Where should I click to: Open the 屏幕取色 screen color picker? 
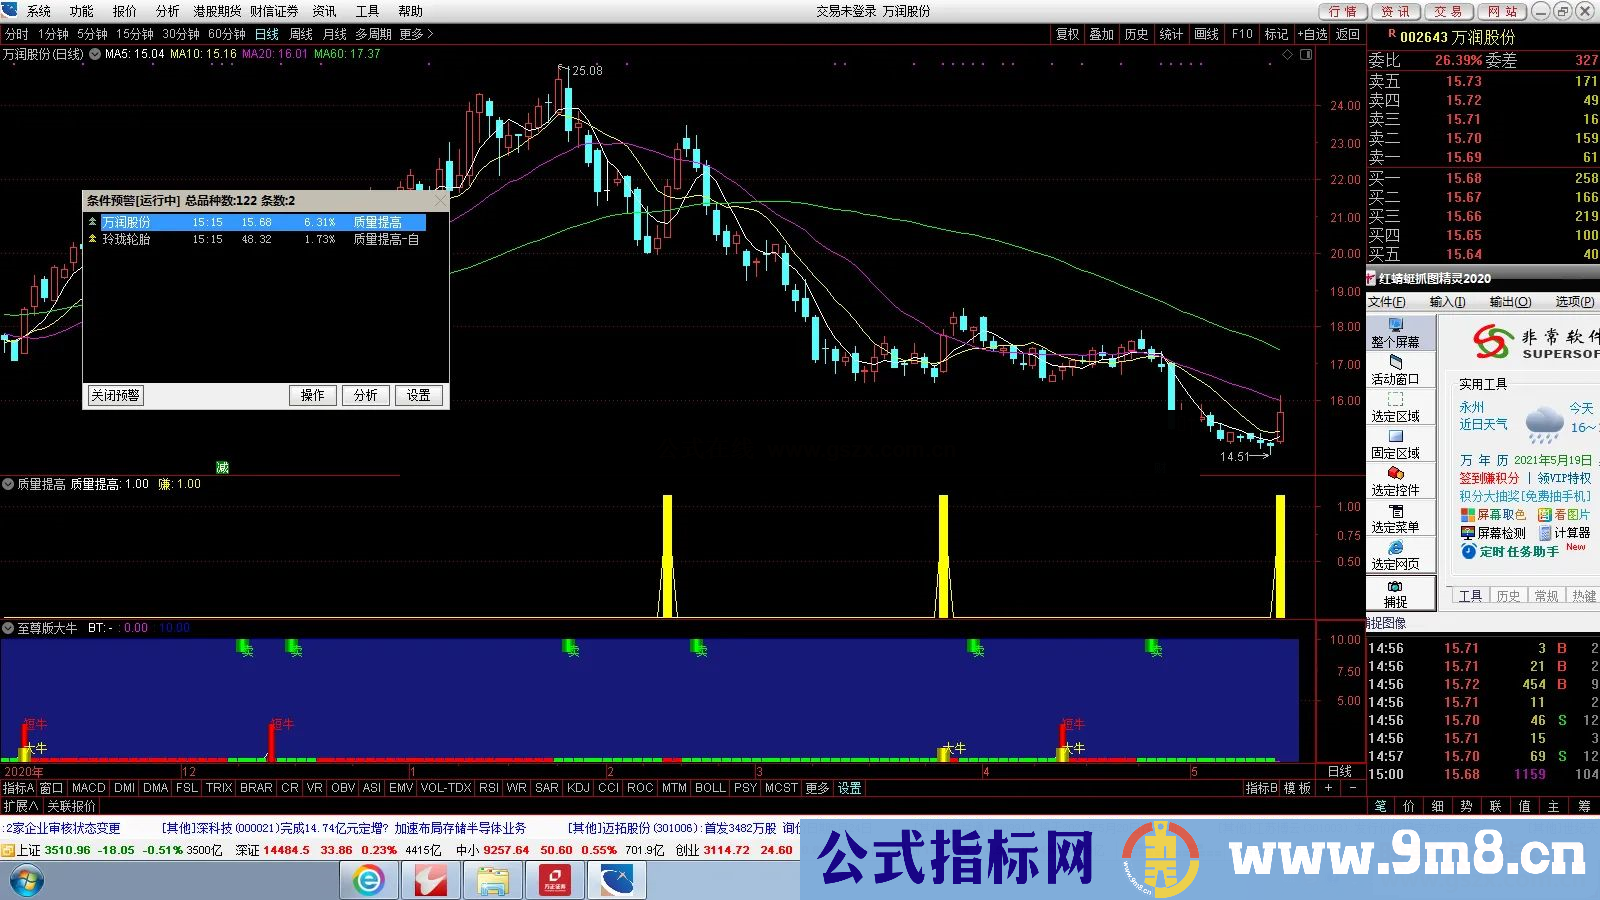1489,513
